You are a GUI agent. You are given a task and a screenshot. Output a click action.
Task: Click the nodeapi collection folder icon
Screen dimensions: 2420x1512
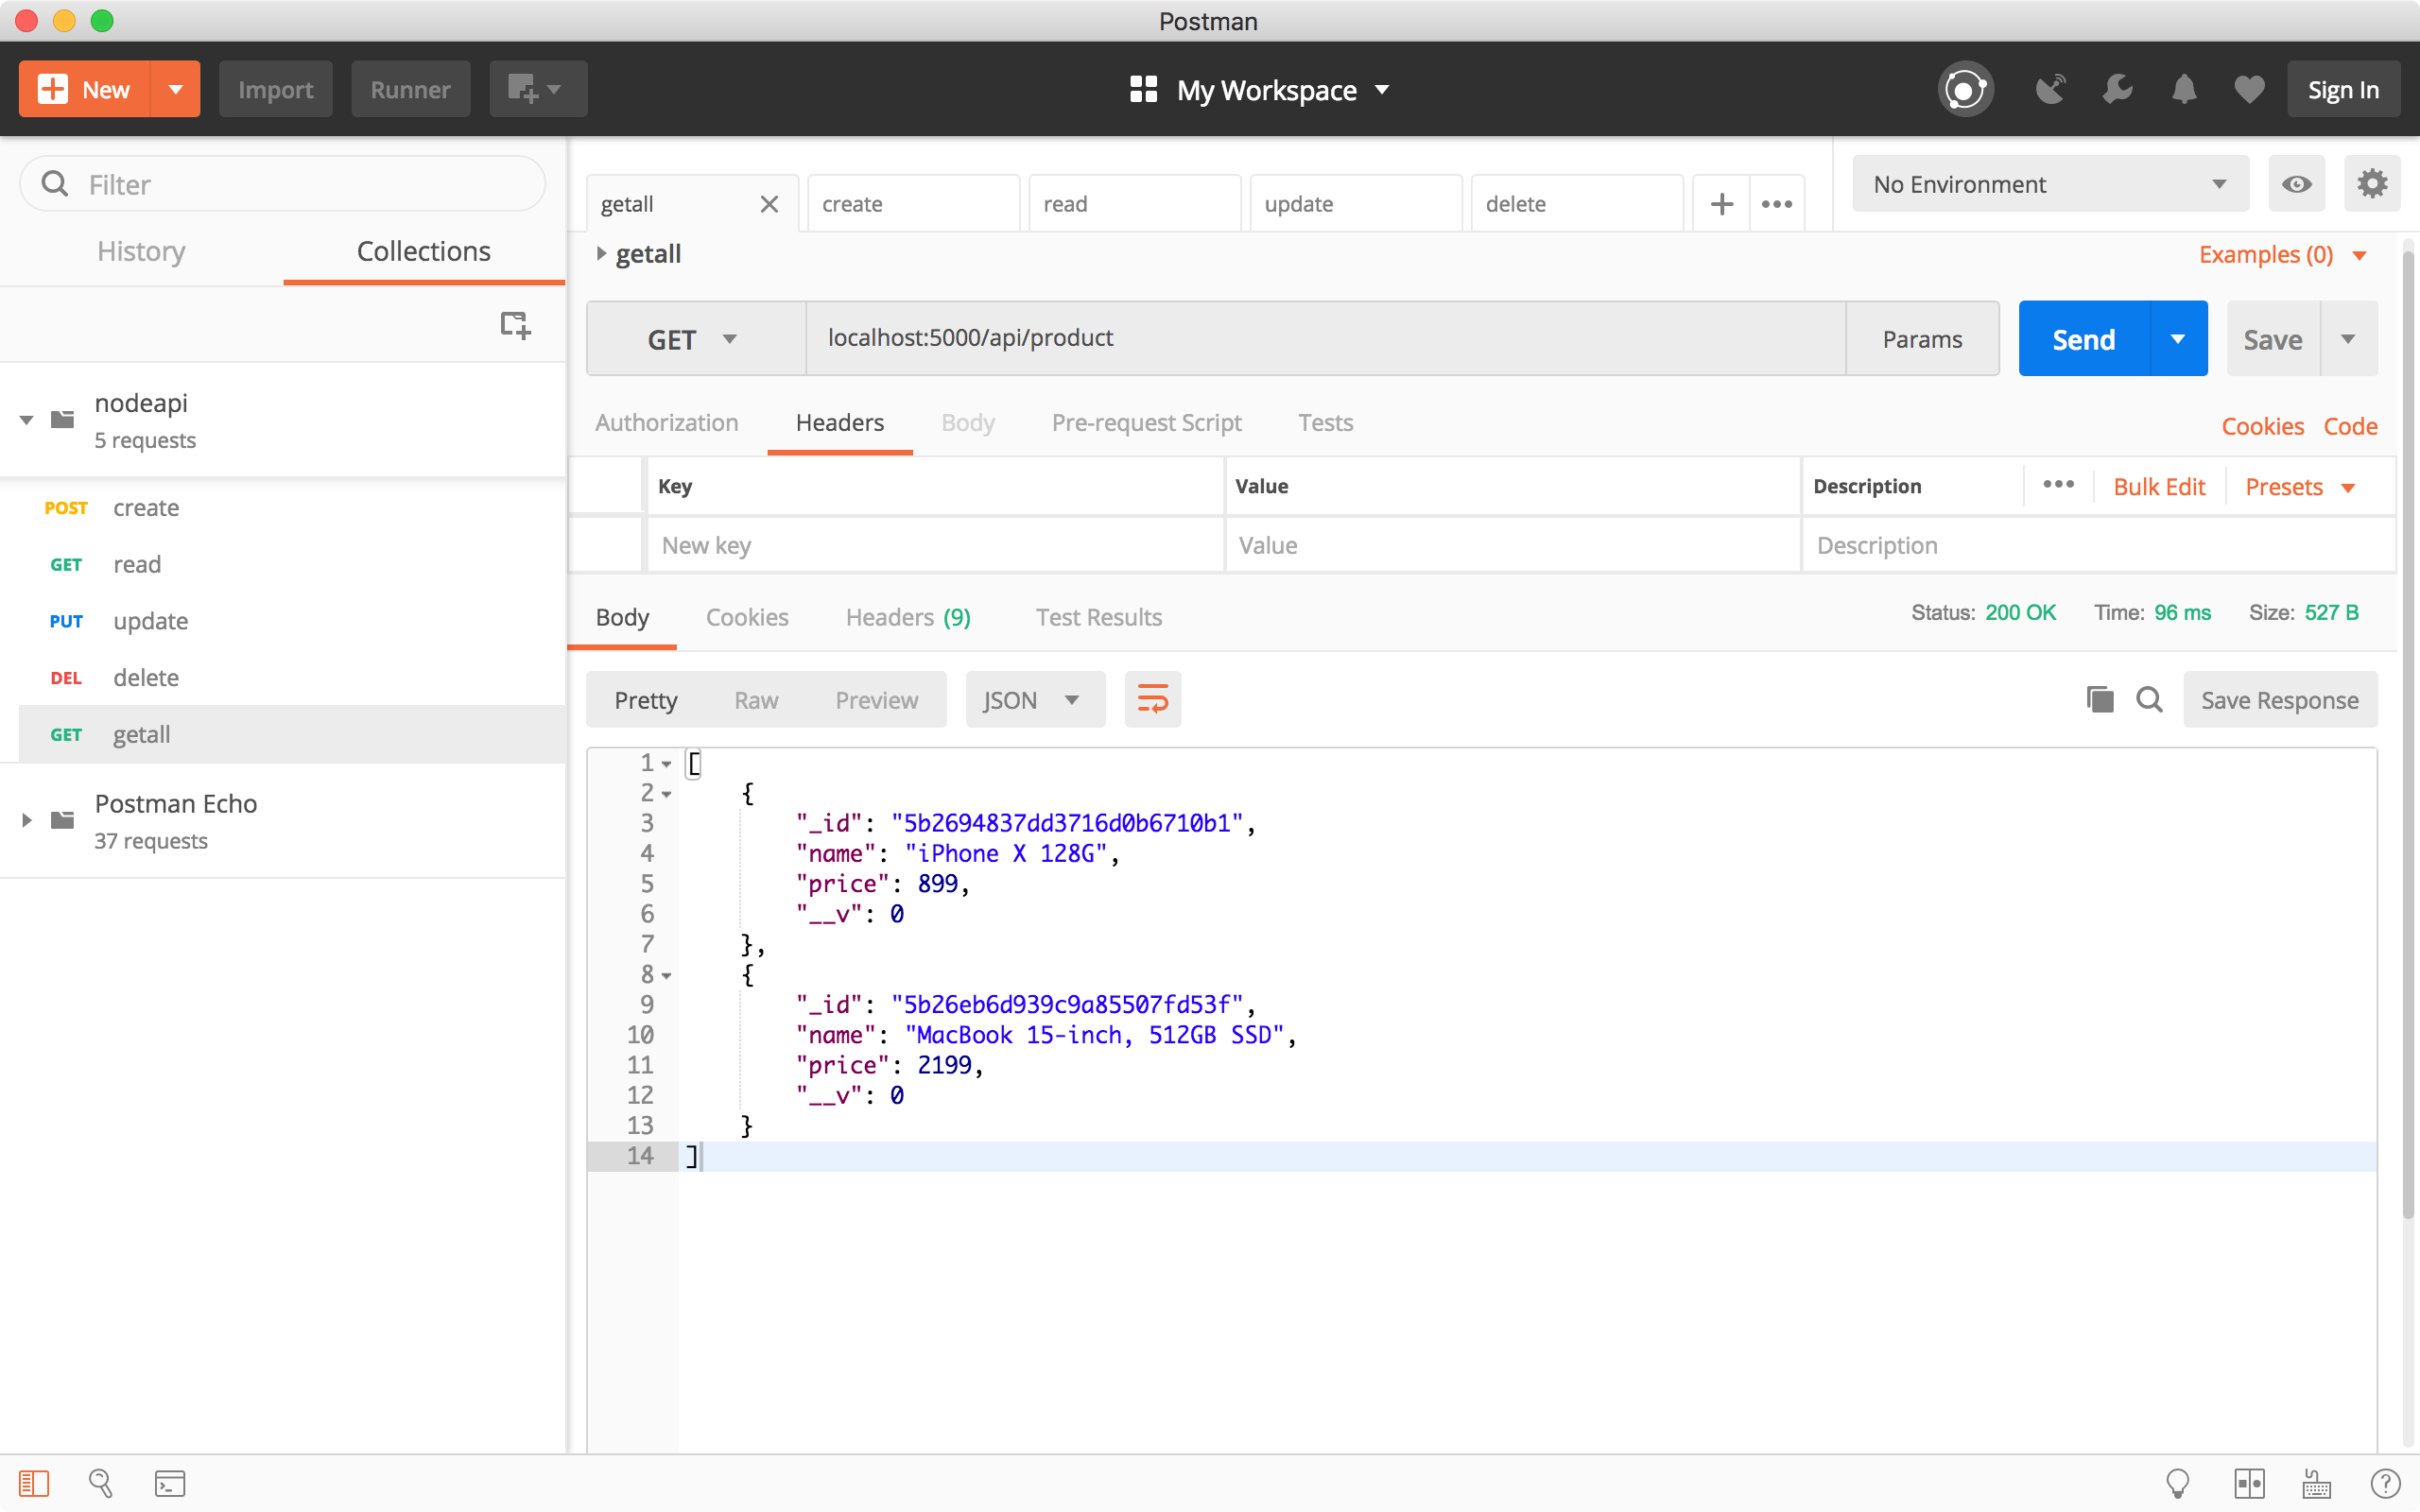pos(62,419)
